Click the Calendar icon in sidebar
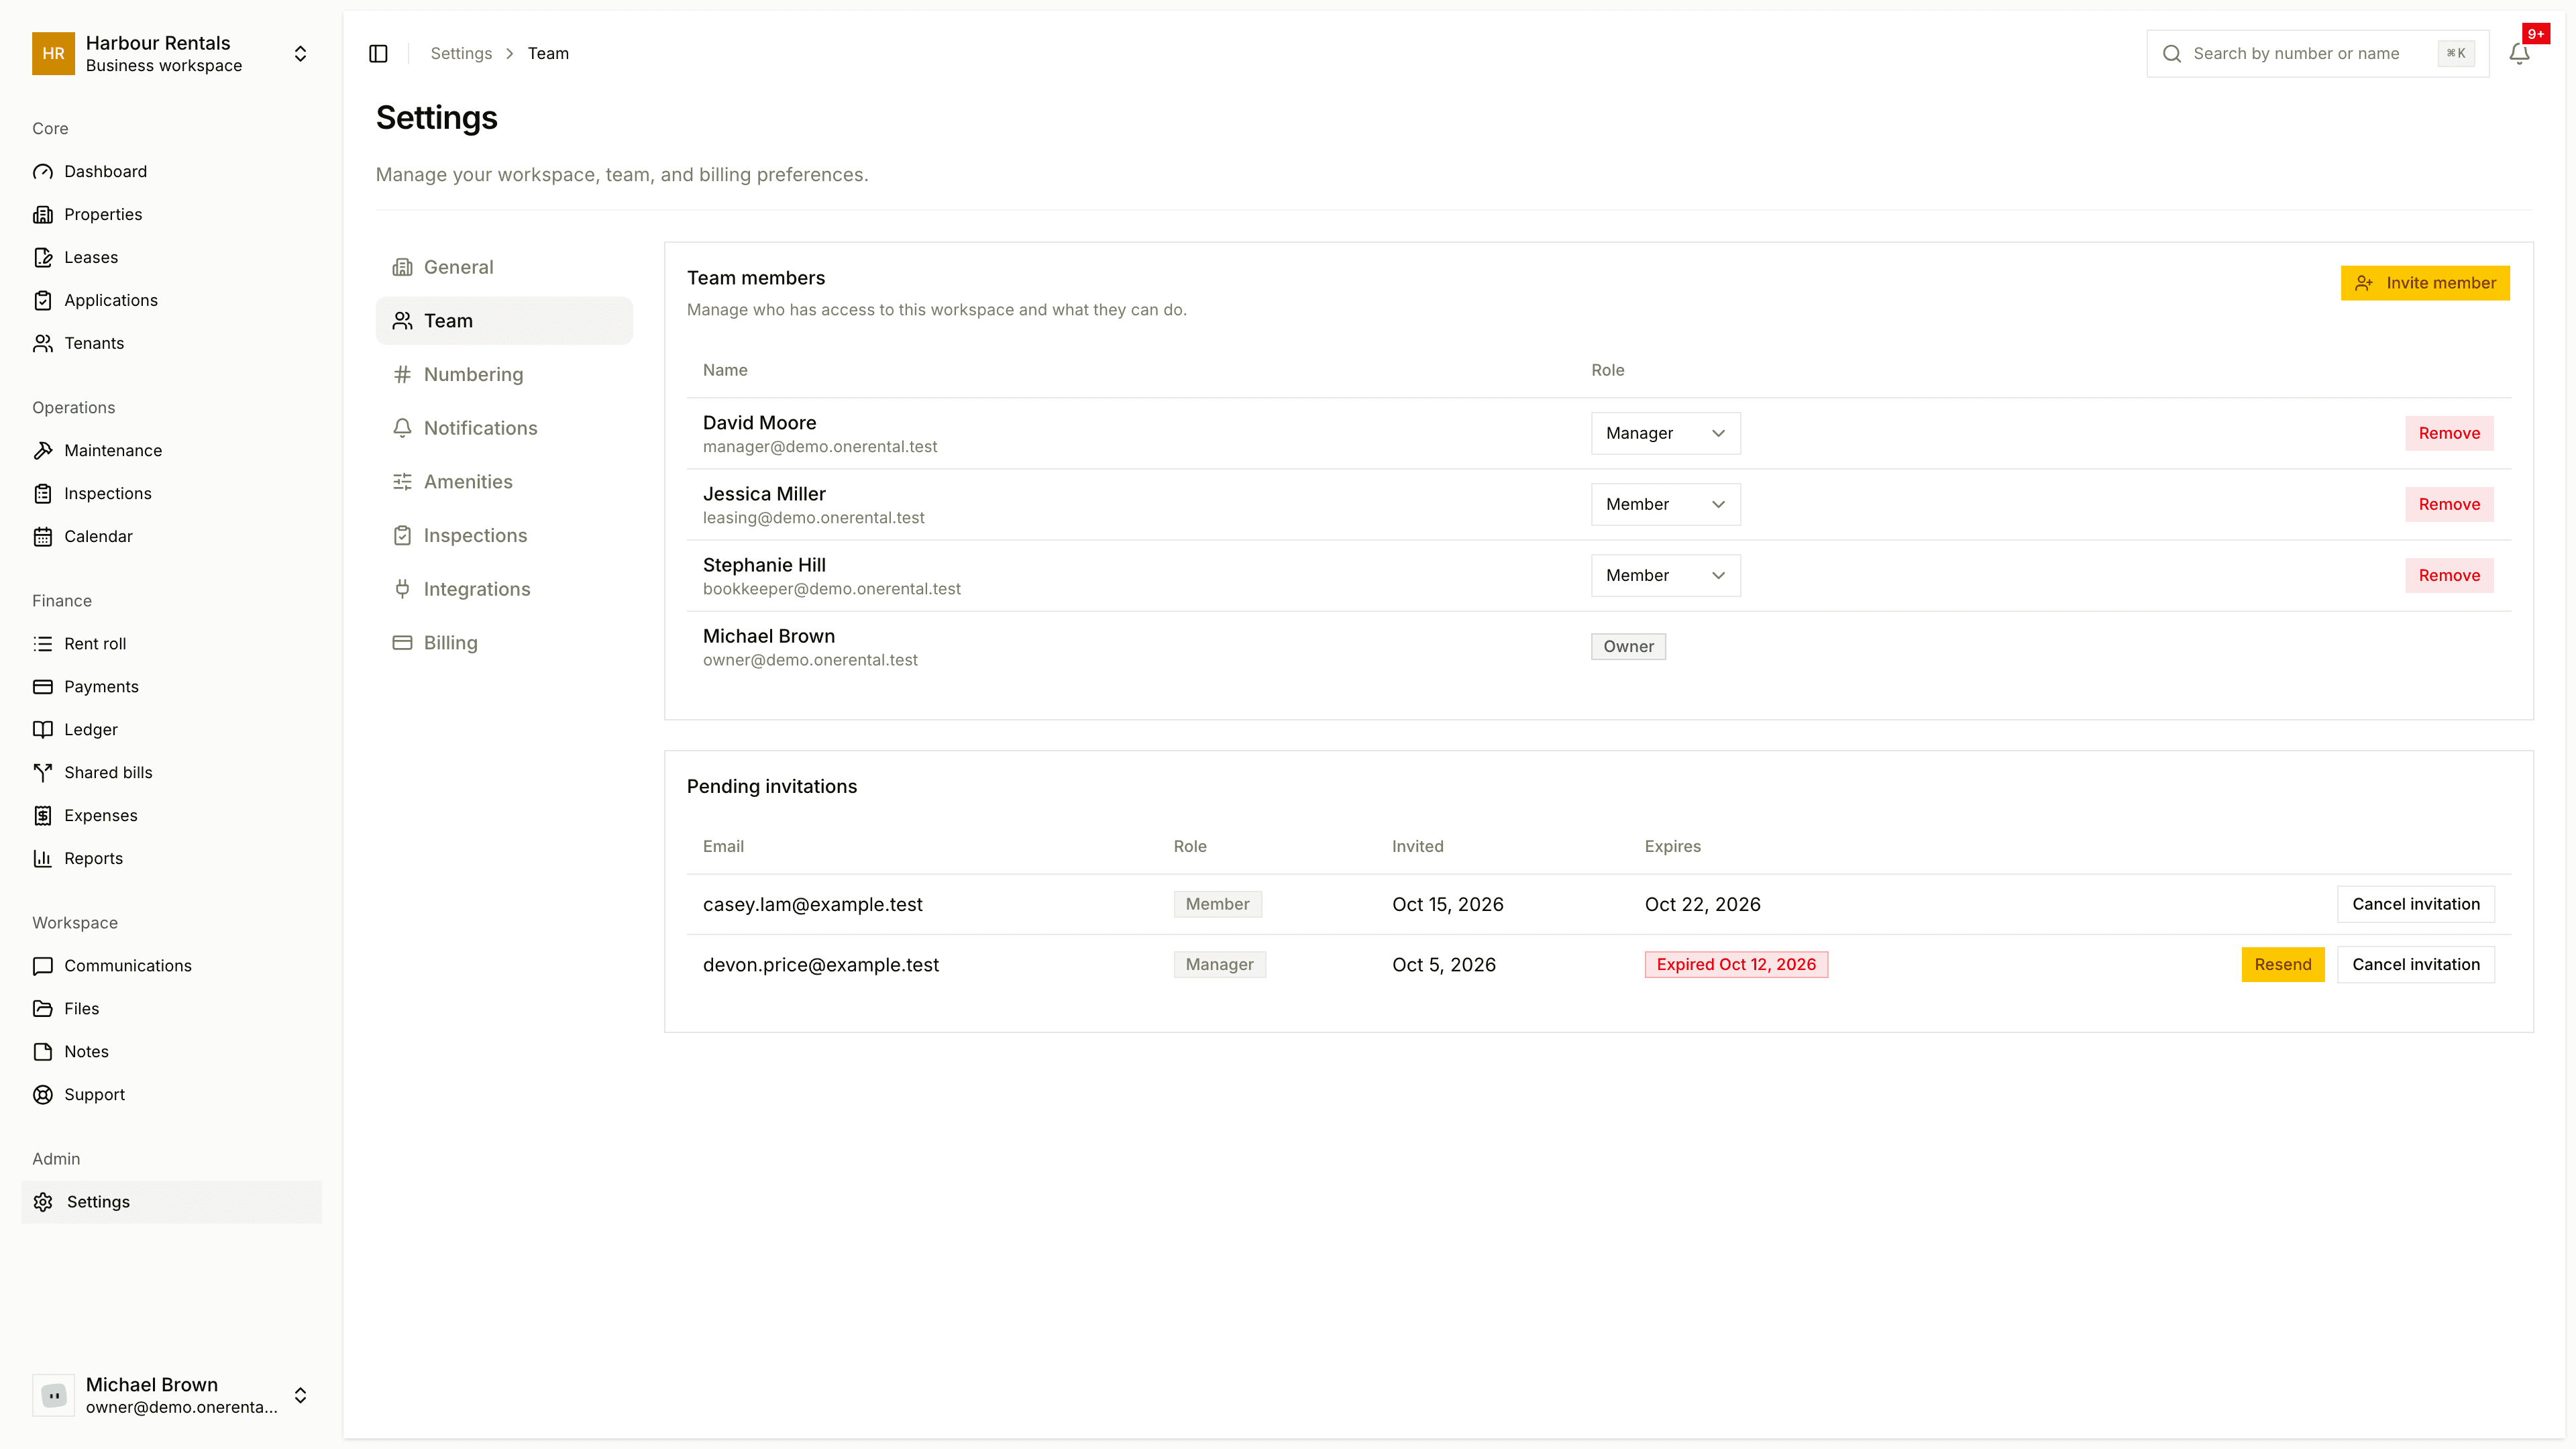Screen dimensions: 2576x1449 coord(43,536)
